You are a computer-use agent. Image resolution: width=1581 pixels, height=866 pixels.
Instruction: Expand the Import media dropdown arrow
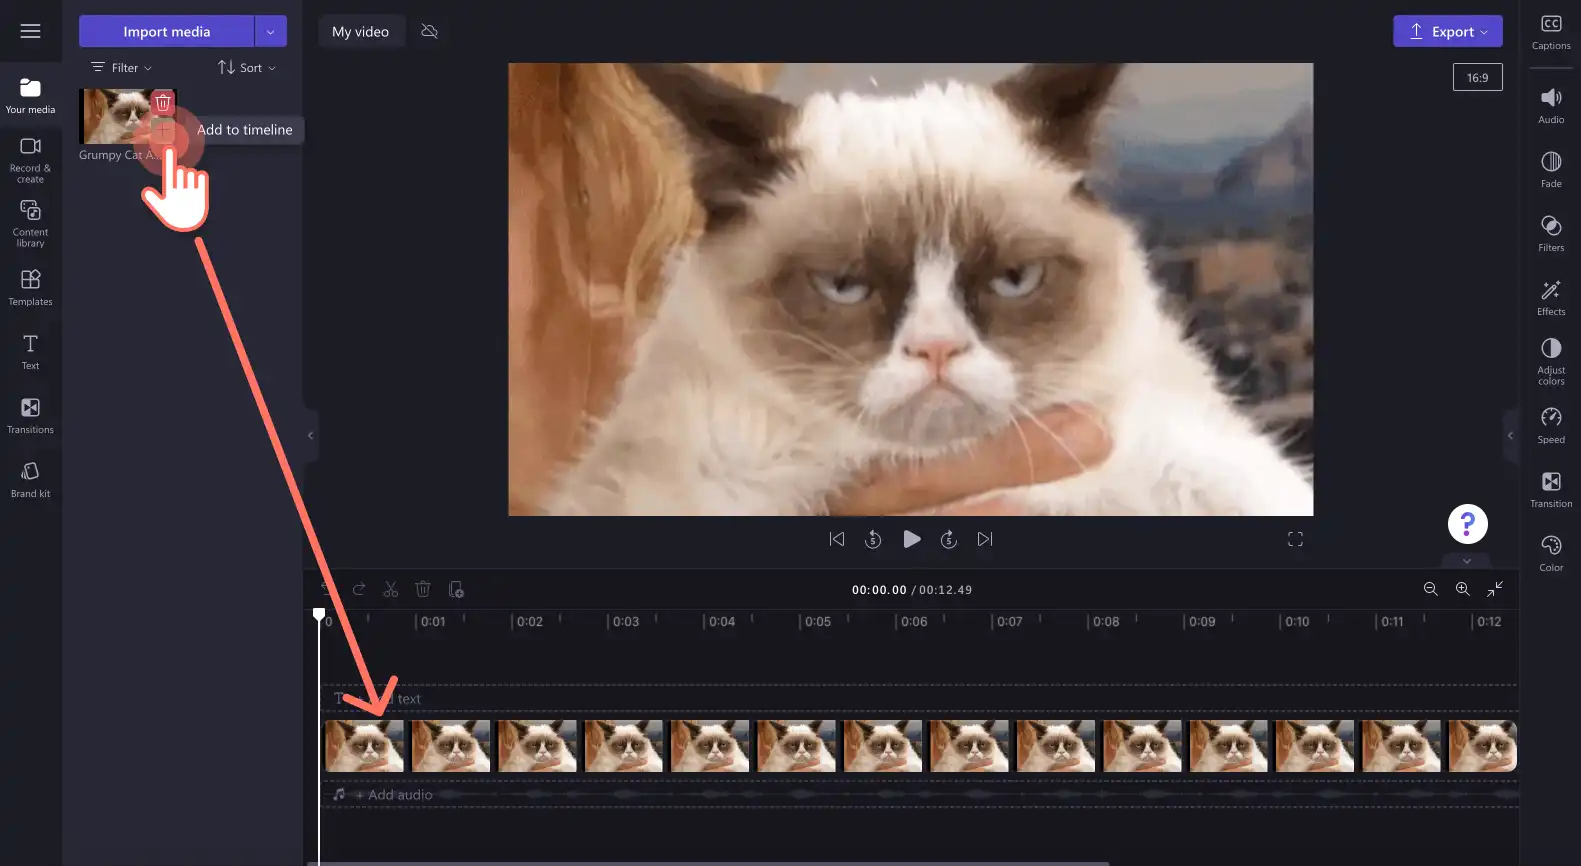tap(270, 31)
